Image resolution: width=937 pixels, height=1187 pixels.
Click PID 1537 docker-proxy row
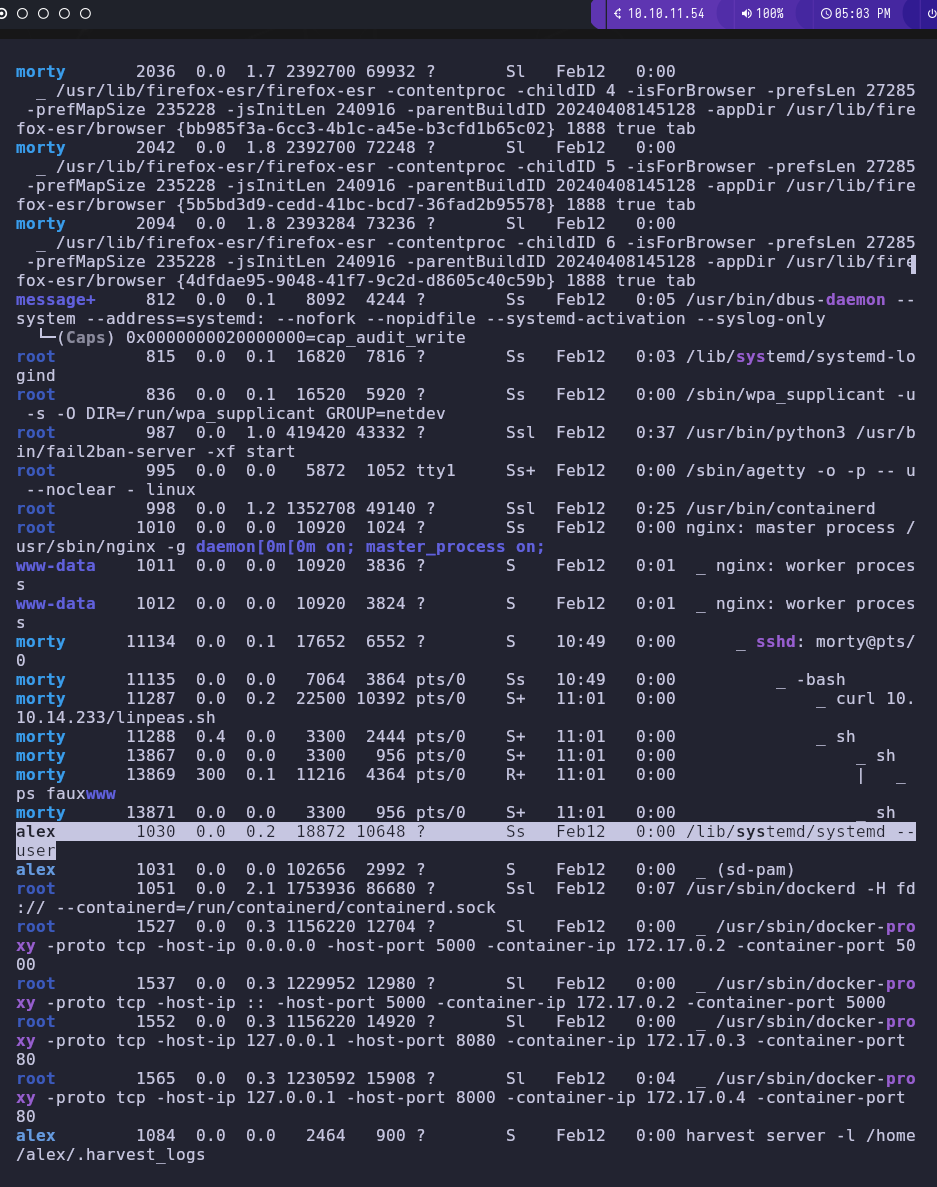coord(155,984)
